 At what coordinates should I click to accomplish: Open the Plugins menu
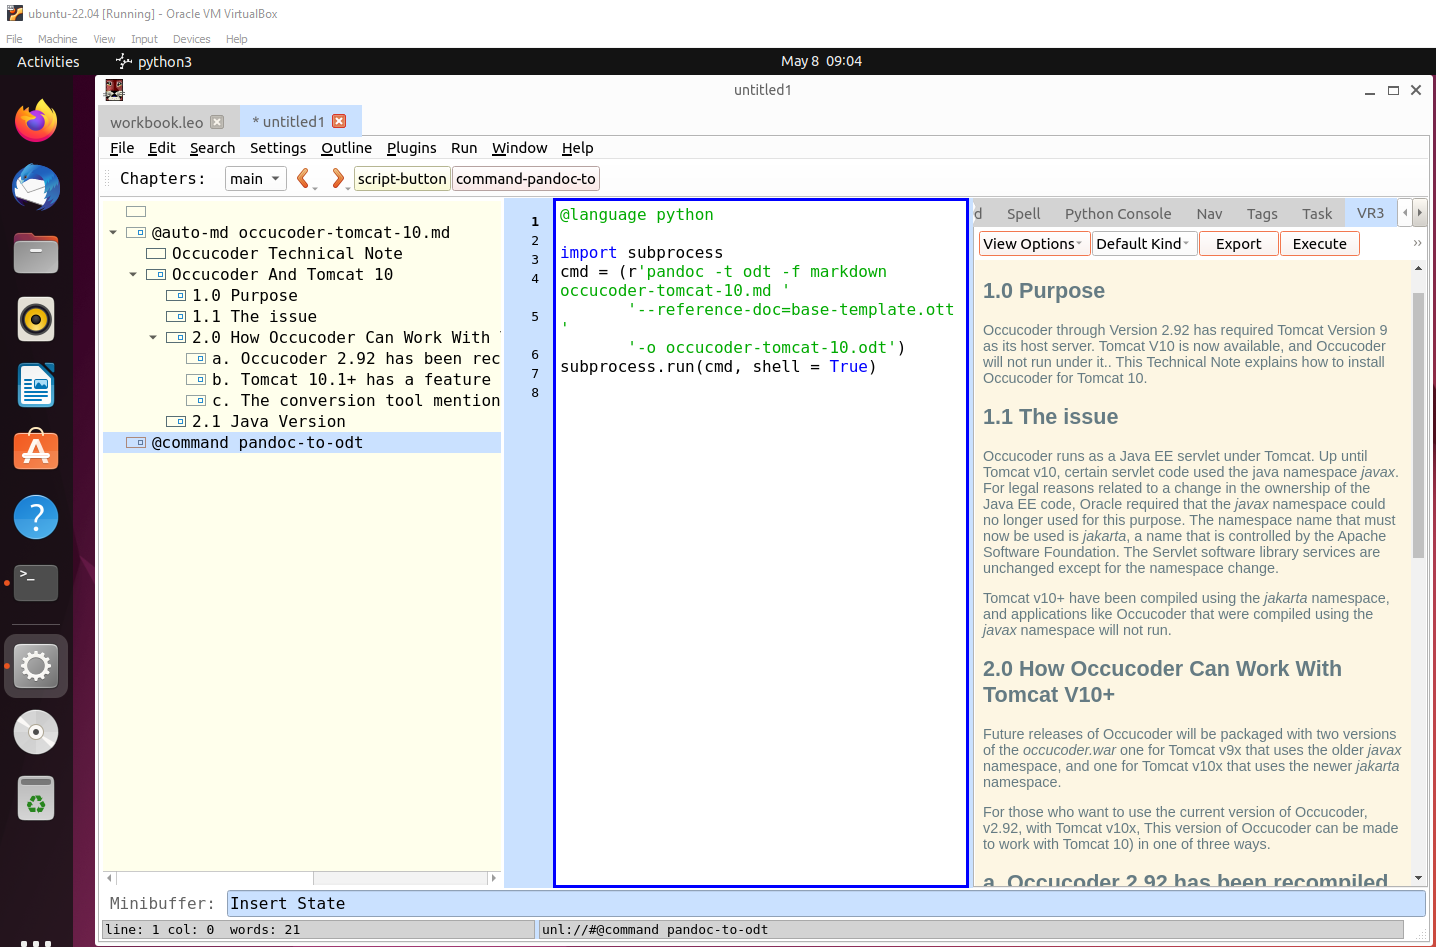(x=411, y=148)
